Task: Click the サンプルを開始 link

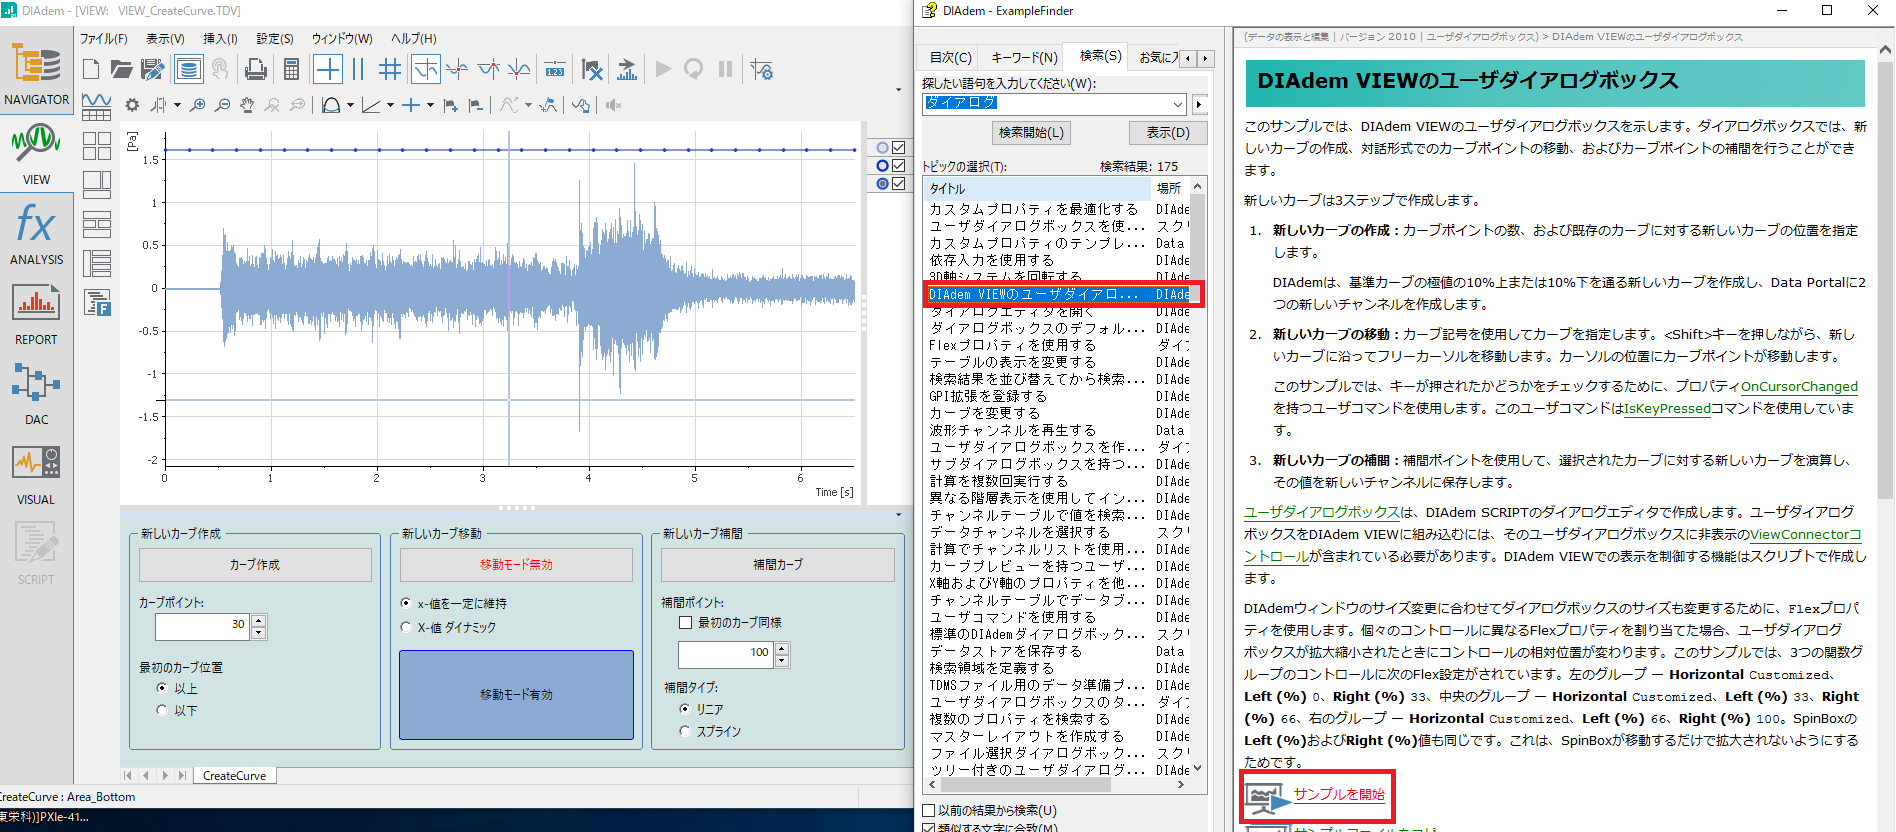Action: pos(1339,794)
